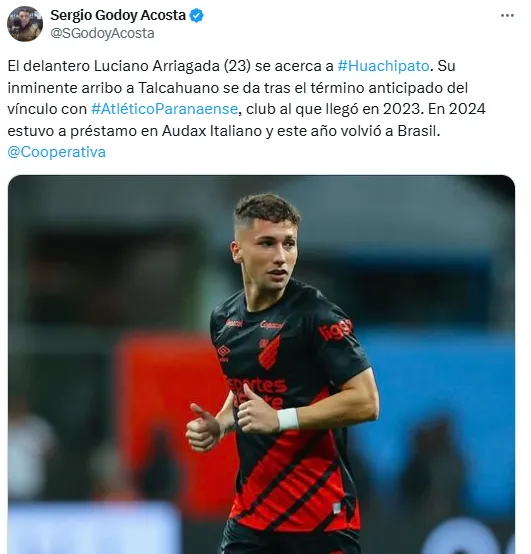This screenshot has width=531, height=554.
Task: Click the player's face in the photo
Action: (270, 256)
